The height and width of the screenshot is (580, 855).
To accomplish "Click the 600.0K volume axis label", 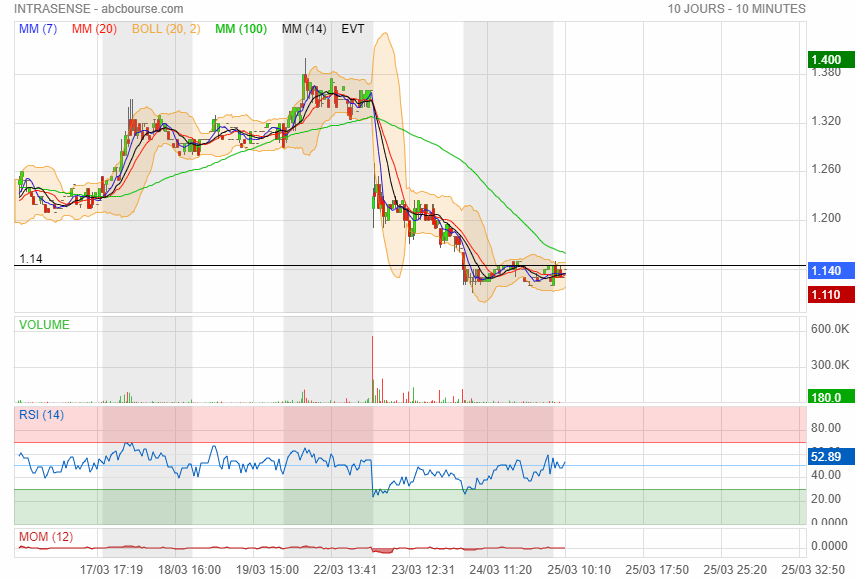I will tap(830, 329).
